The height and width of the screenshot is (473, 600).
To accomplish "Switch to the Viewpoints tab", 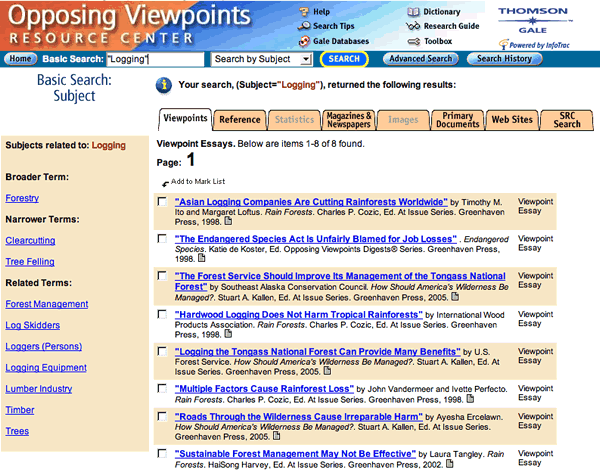I will [x=185, y=119].
